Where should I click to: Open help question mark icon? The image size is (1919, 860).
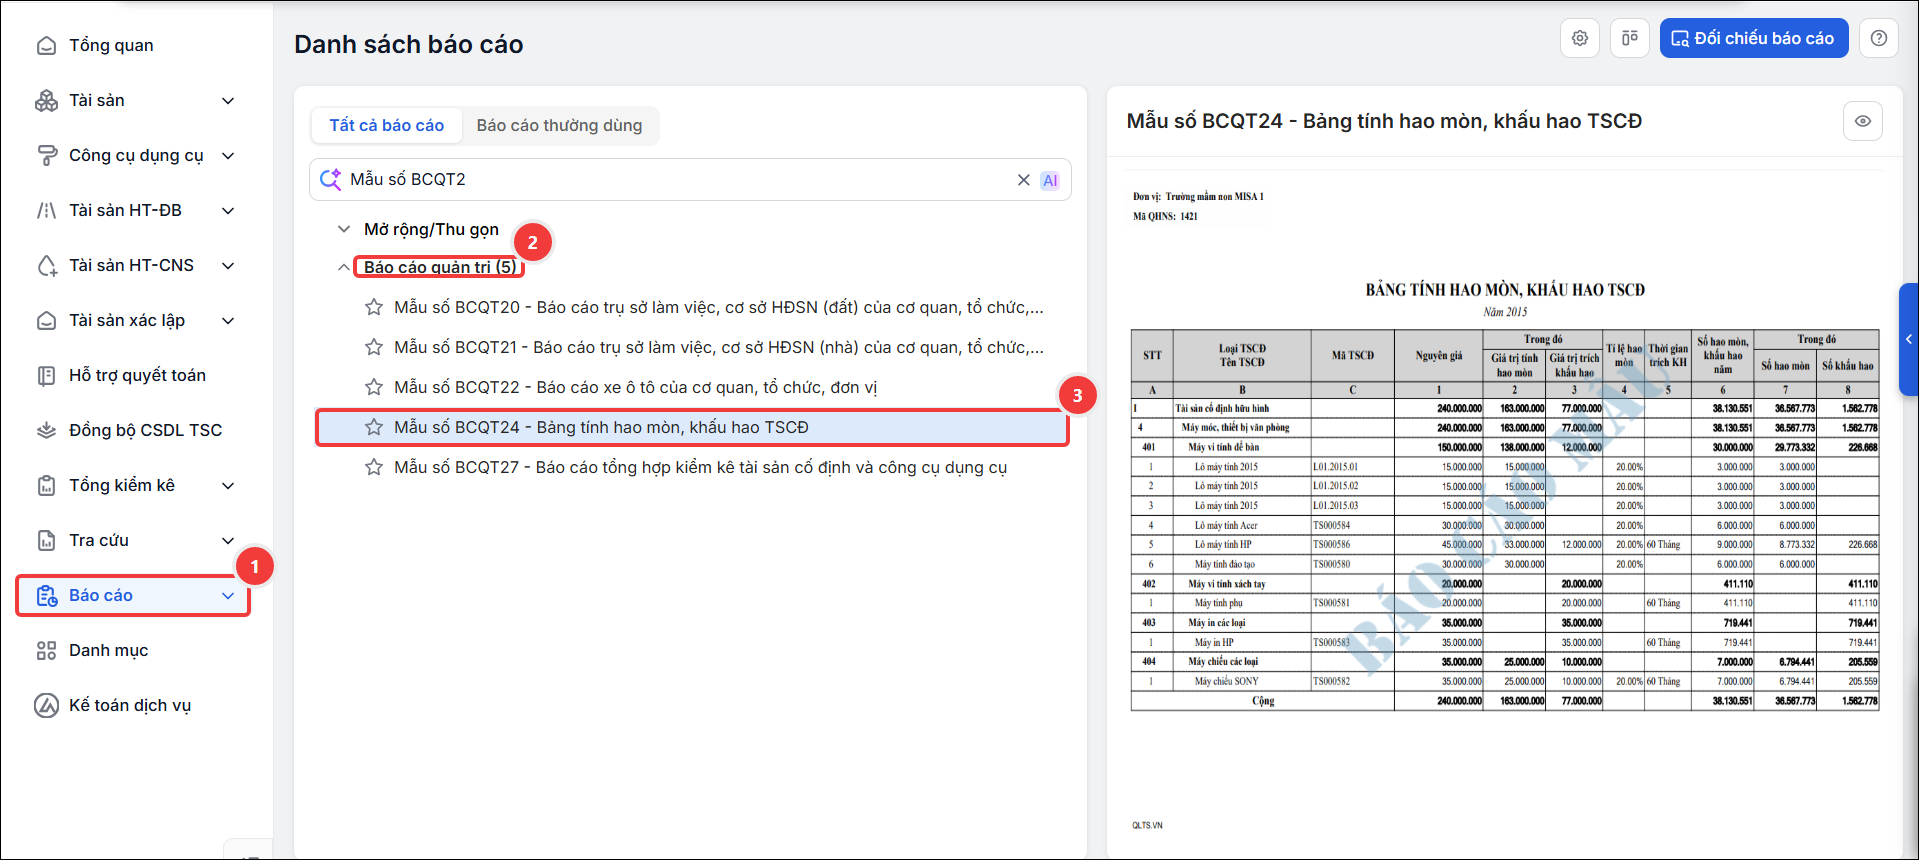pos(1879,38)
